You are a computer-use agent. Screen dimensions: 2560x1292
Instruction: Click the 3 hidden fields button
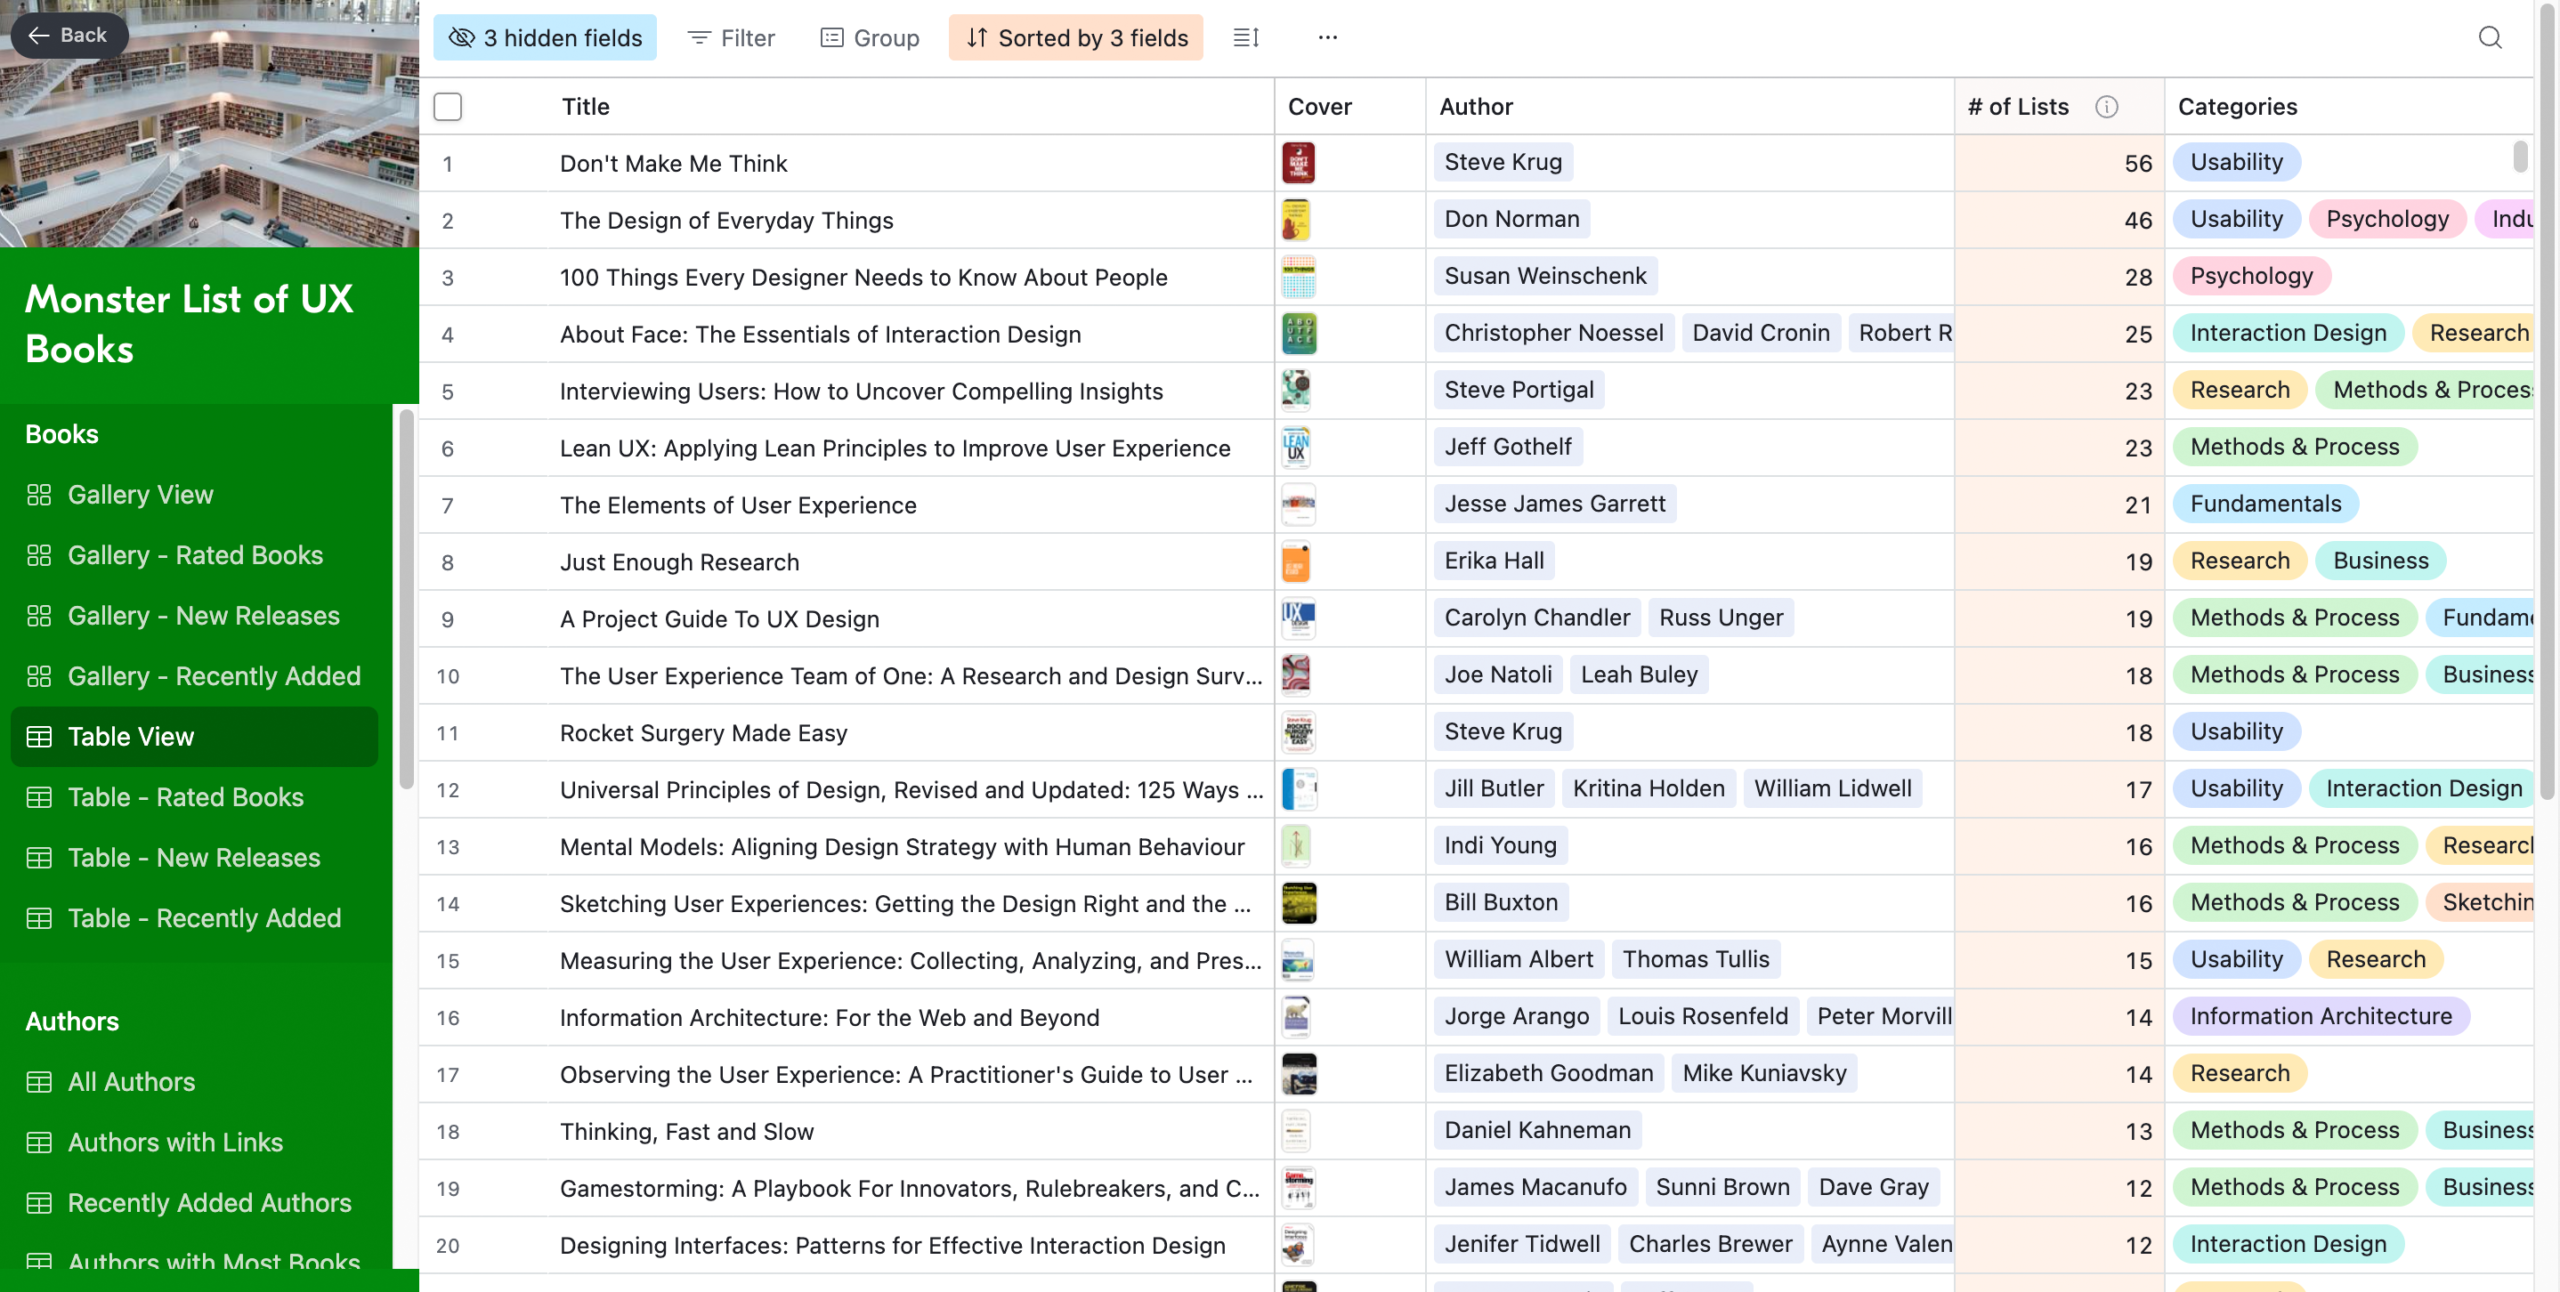545,38
